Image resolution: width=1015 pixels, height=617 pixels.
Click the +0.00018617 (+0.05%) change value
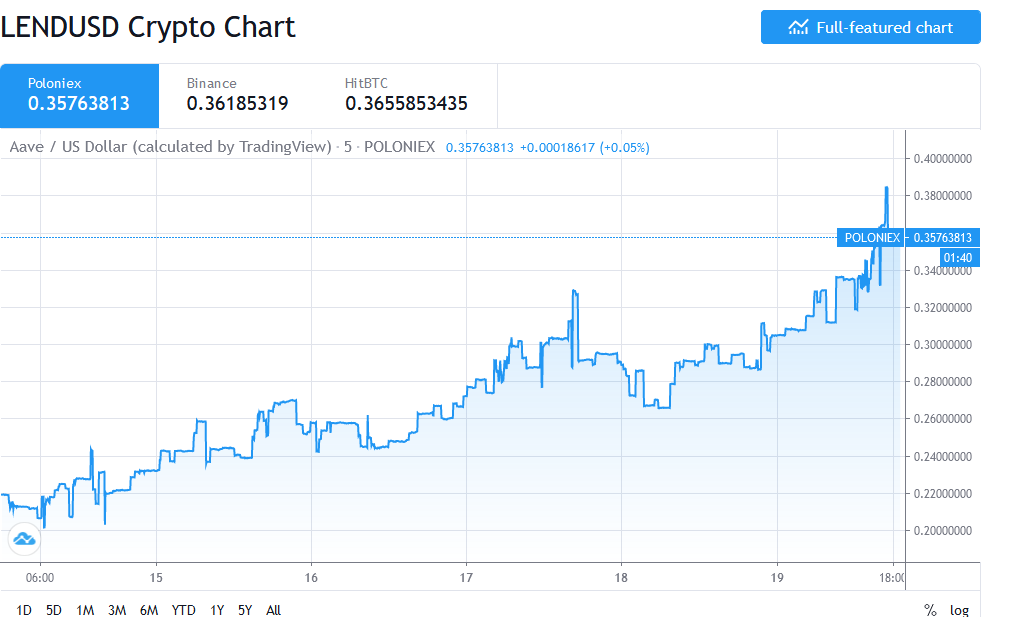coord(585,148)
